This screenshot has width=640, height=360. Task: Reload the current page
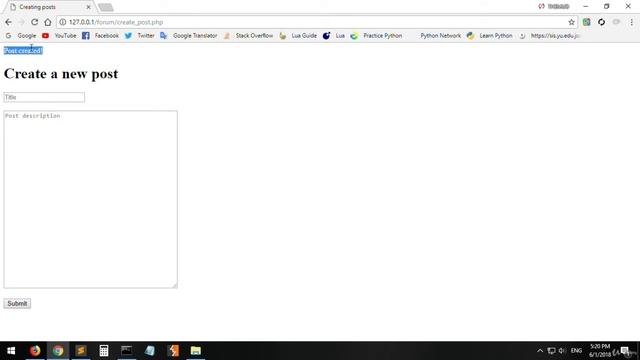click(34, 22)
